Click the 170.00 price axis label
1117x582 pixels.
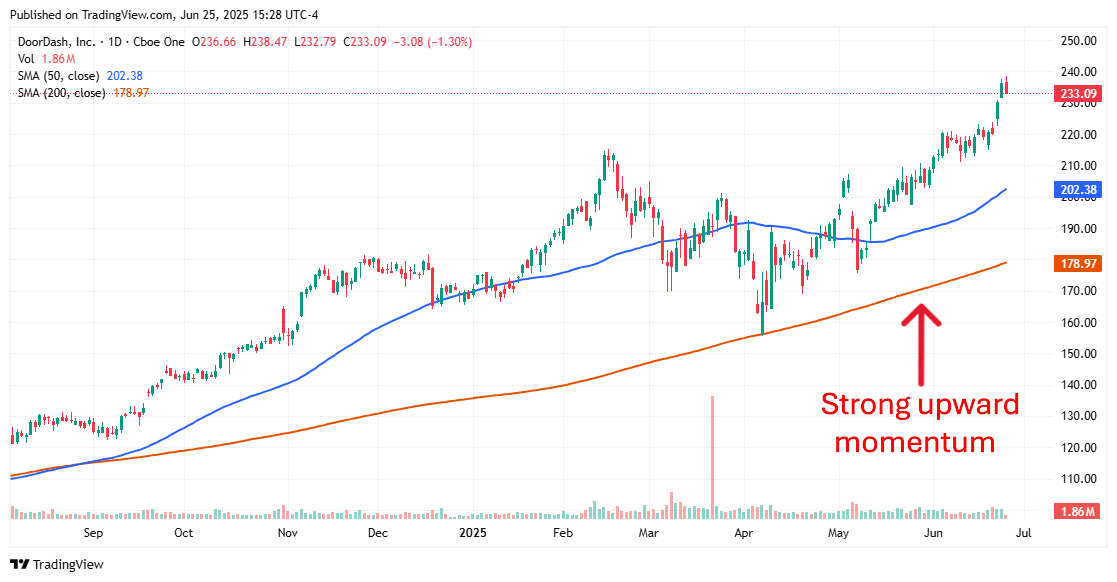pyautogui.click(x=1079, y=291)
